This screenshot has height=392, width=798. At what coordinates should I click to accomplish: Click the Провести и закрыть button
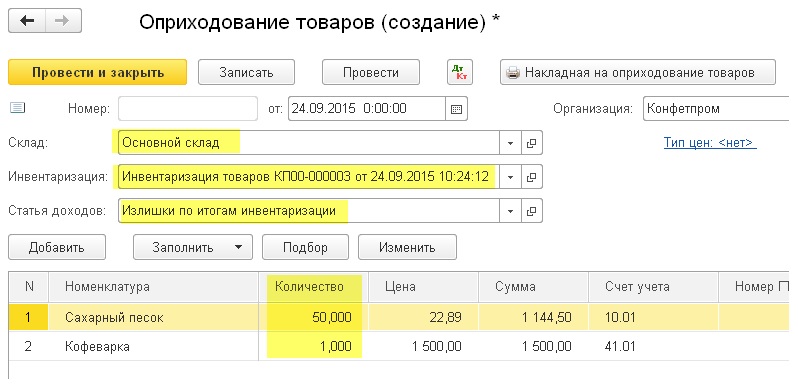click(98, 72)
